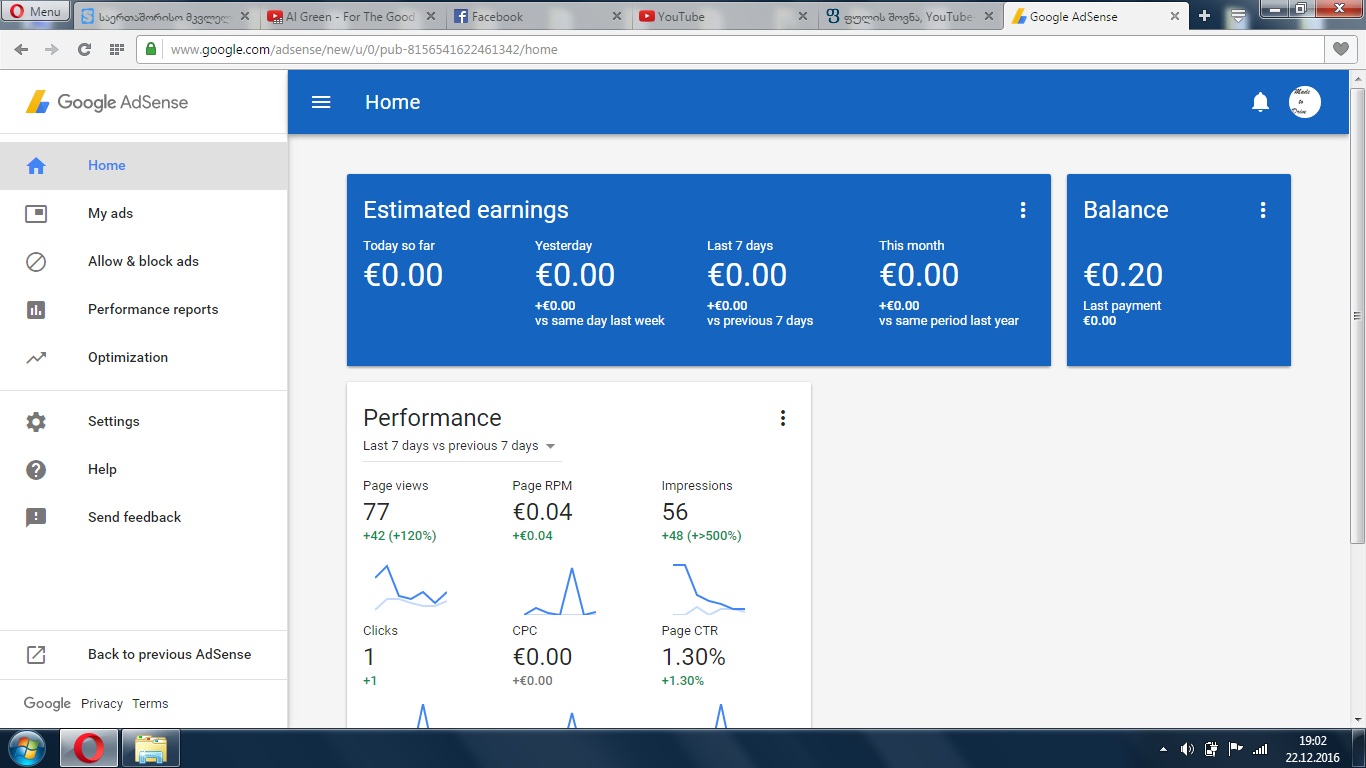Open Performance reports in sidebar
The width and height of the screenshot is (1366, 768).
(x=152, y=309)
